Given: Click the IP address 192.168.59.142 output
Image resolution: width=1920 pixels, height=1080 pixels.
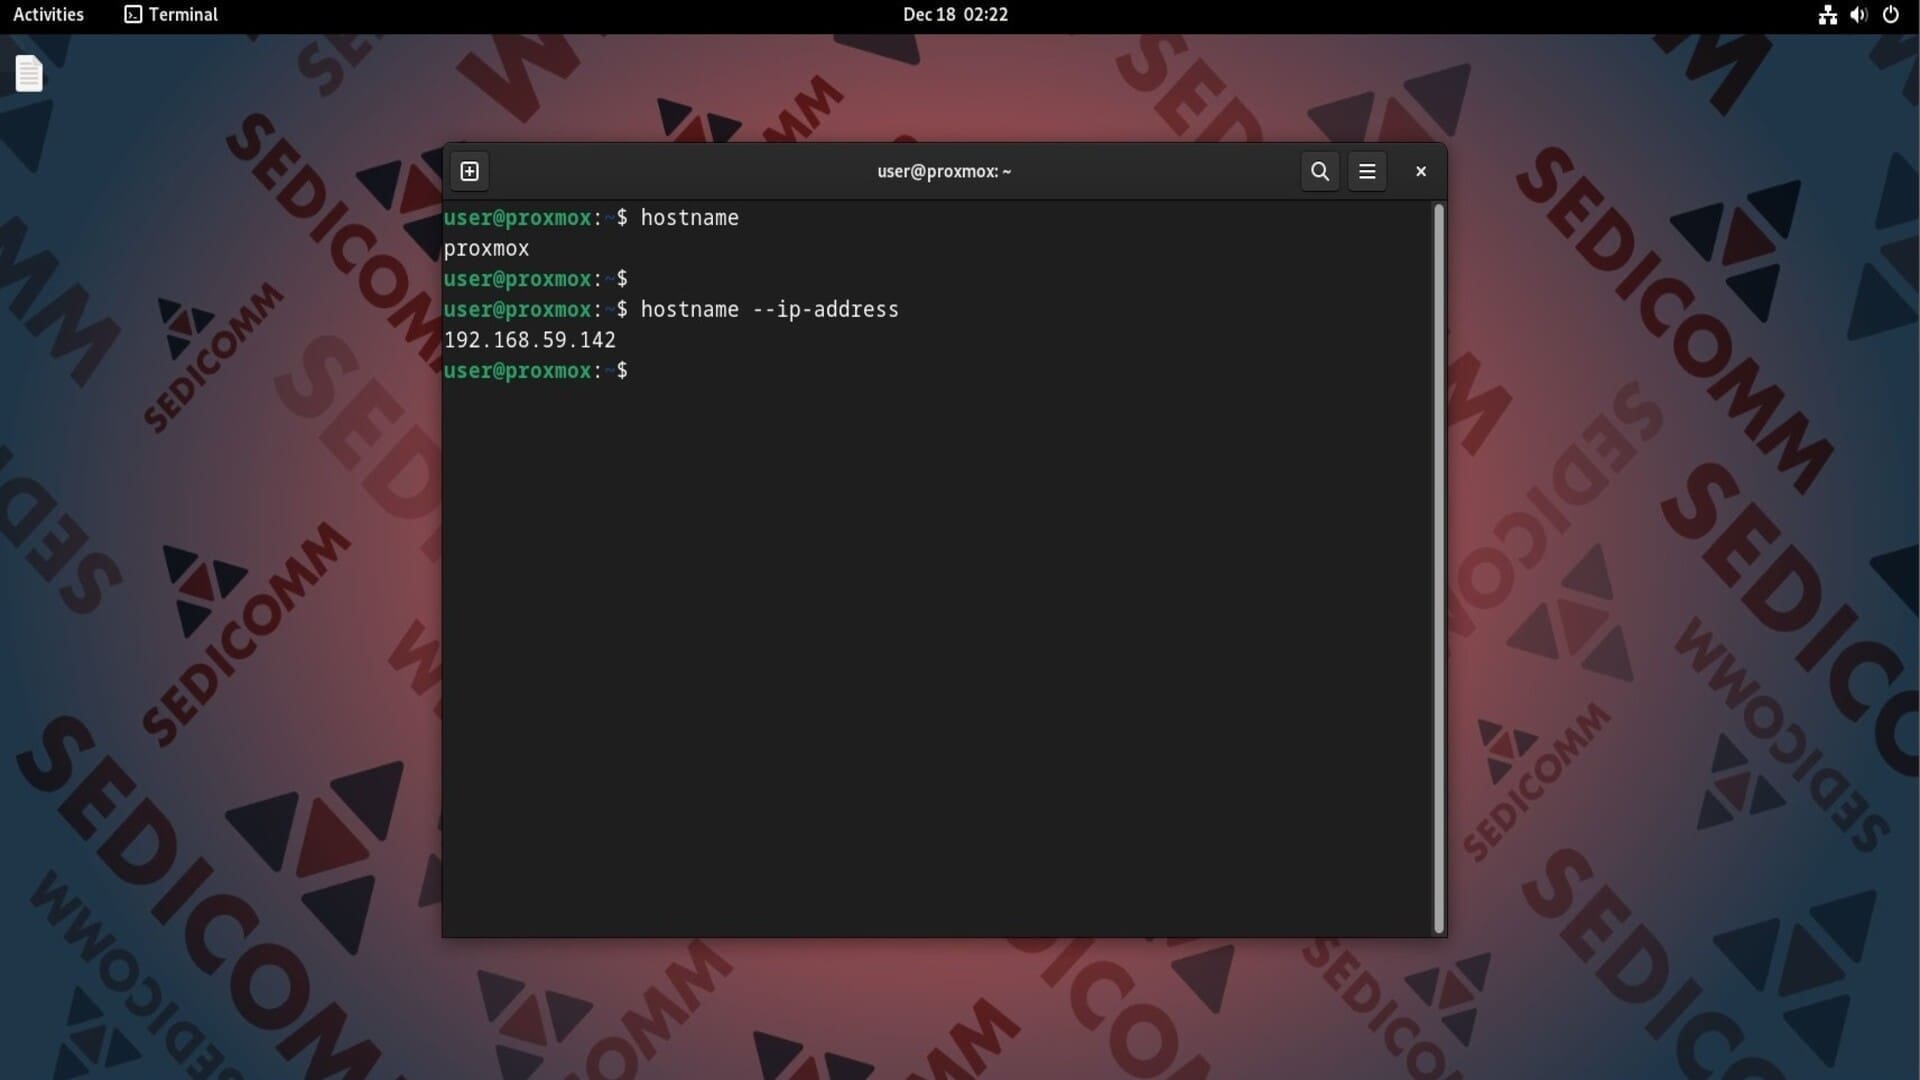Looking at the screenshot, I should coord(529,340).
